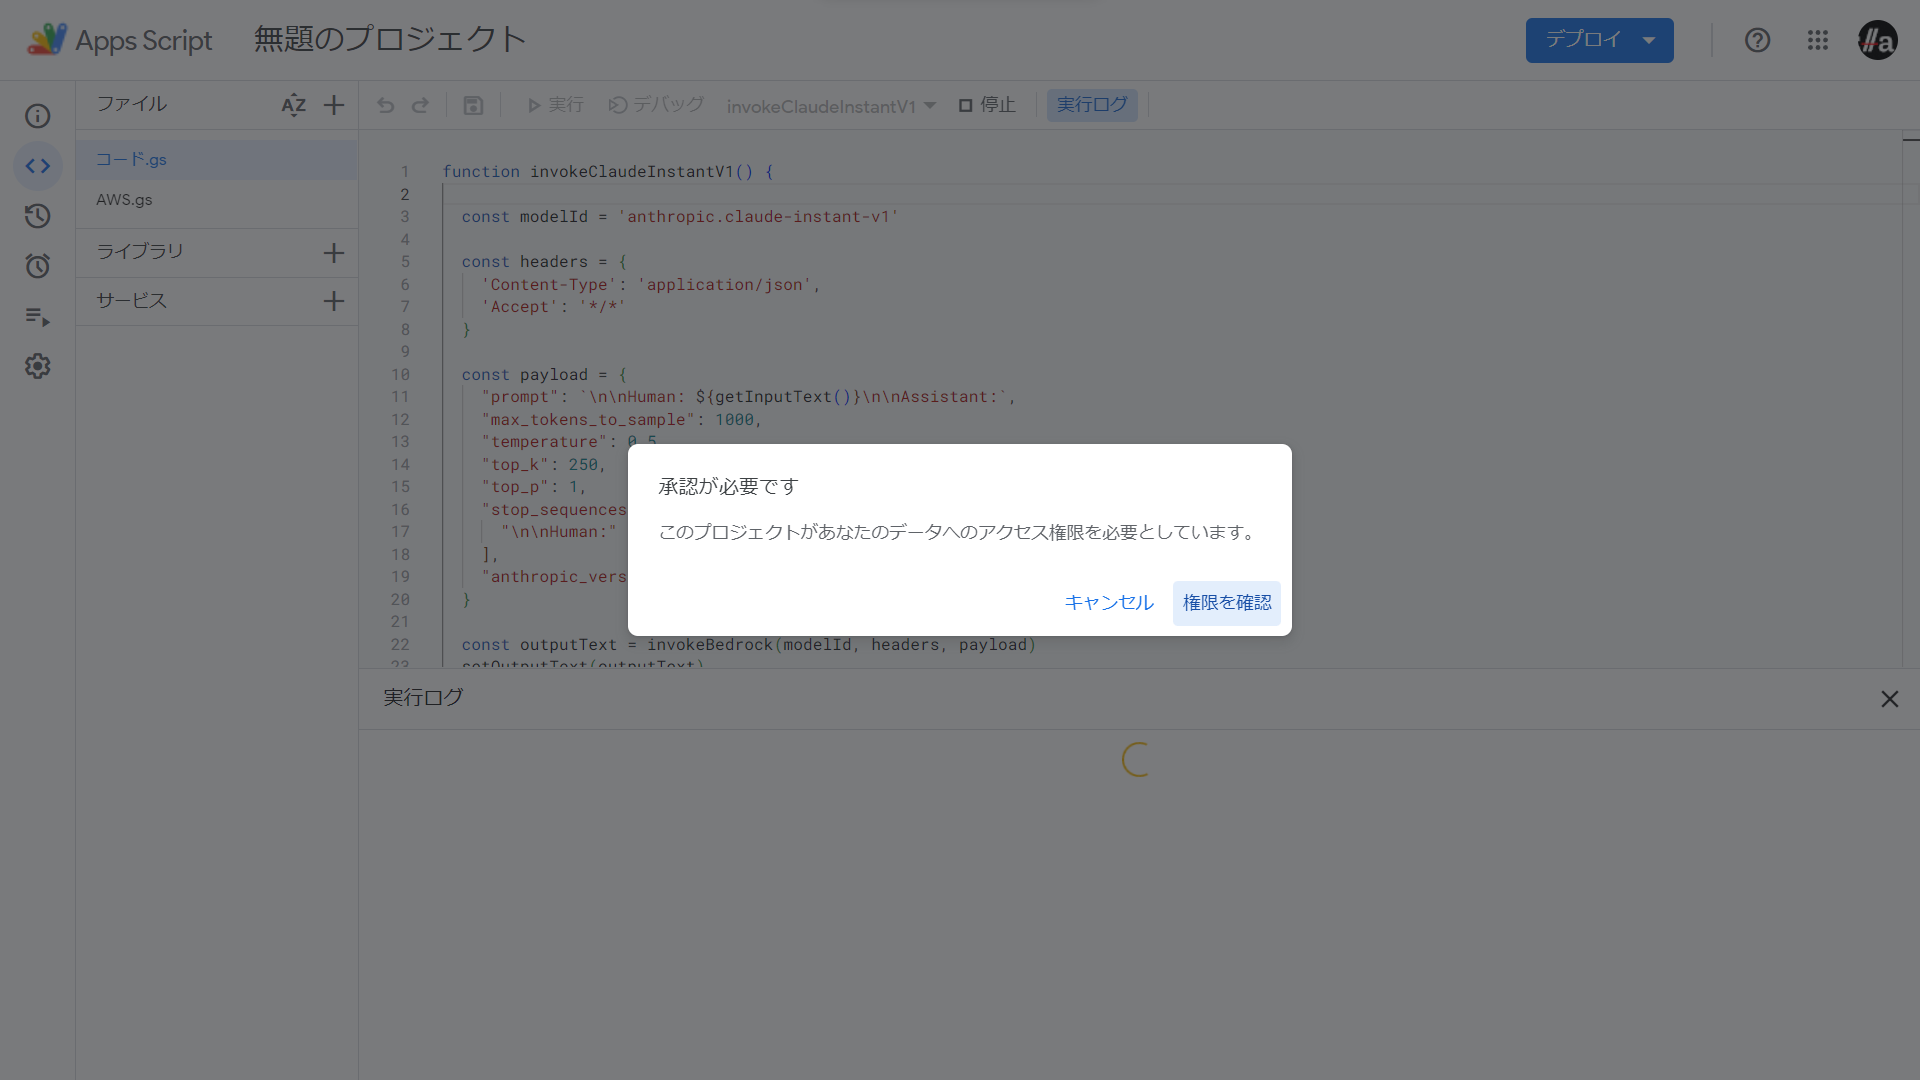1920x1080 pixels.
Task: Add a library with plus icon
Action: pos(334,253)
